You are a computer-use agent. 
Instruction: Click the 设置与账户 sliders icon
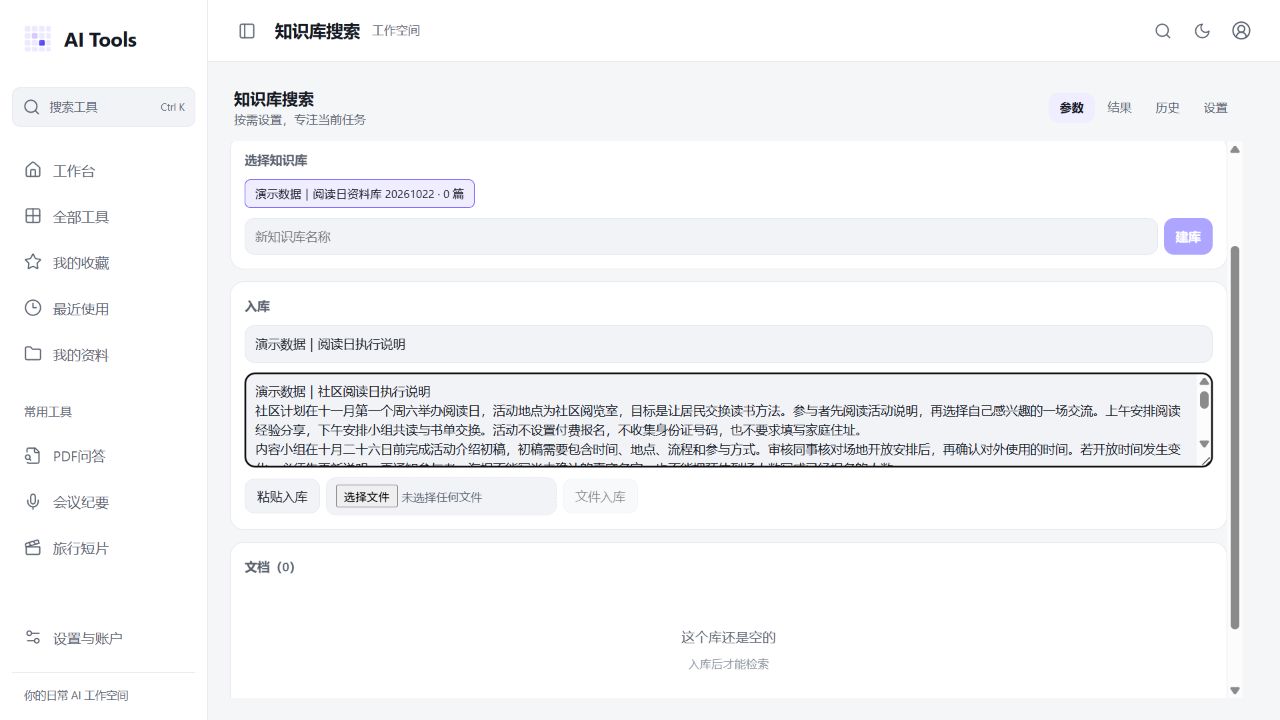(33, 638)
